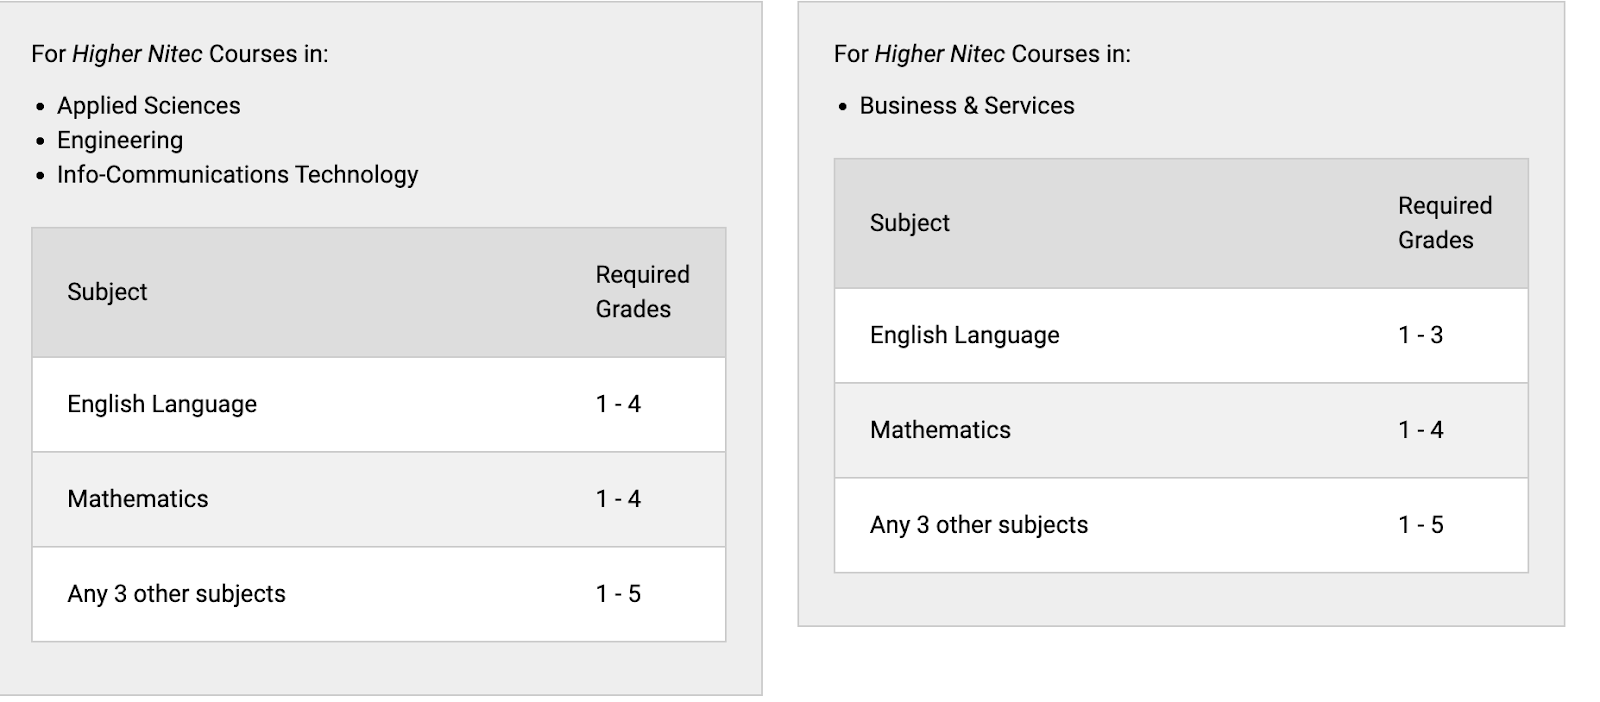Click the 1 - 5 grade in left table
Viewport: 1600px width, 702px height.
618,594
